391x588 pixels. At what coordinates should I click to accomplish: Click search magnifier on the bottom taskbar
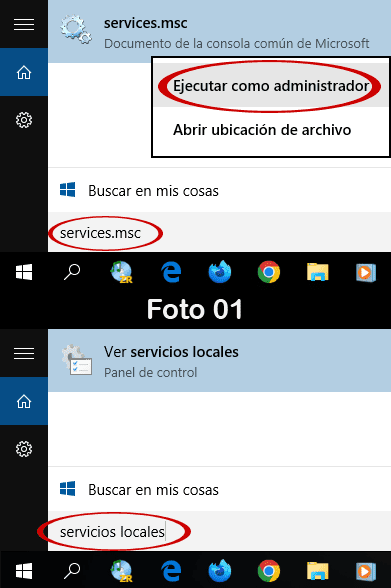pos(72,571)
